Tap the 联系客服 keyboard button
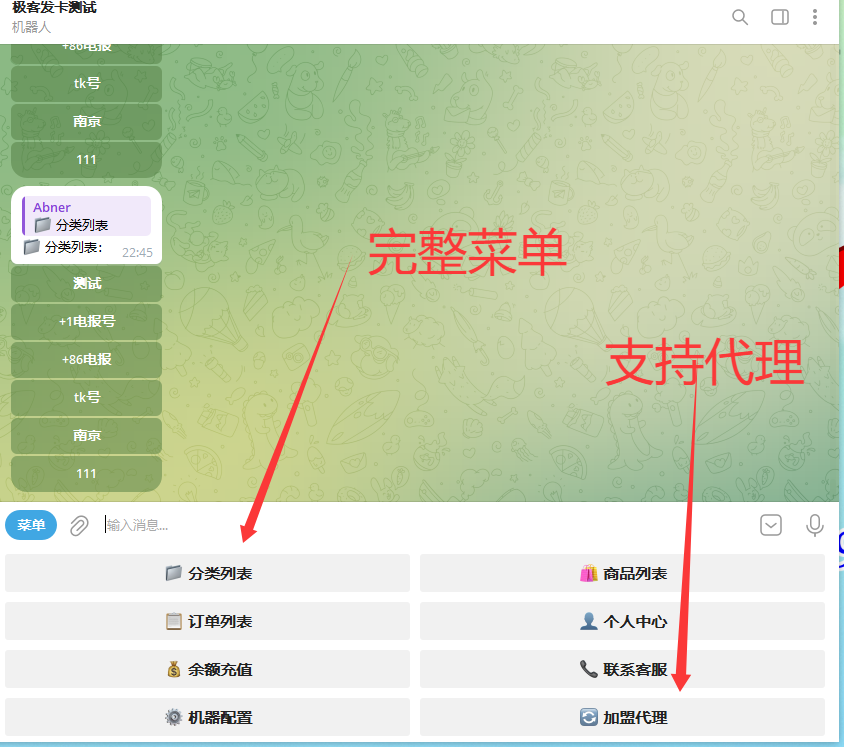Viewport: 844px width, 747px height. [x=622, y=669]
